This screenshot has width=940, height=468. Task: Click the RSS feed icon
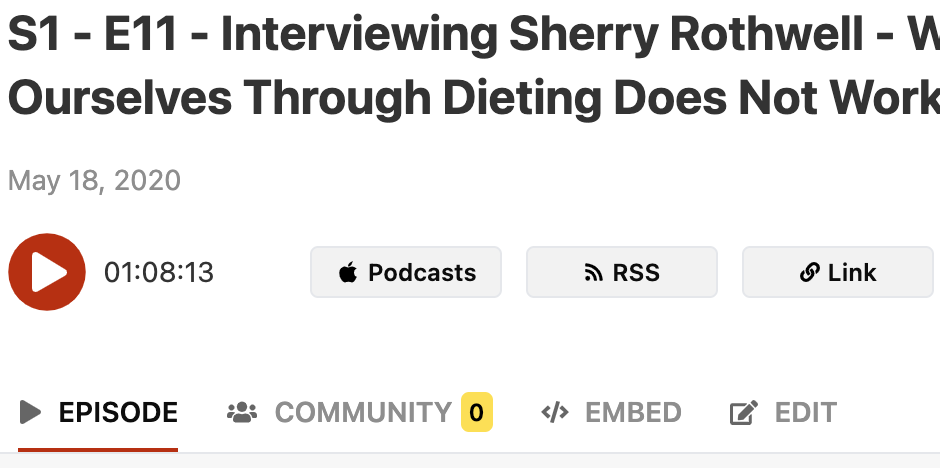(593, 273)
